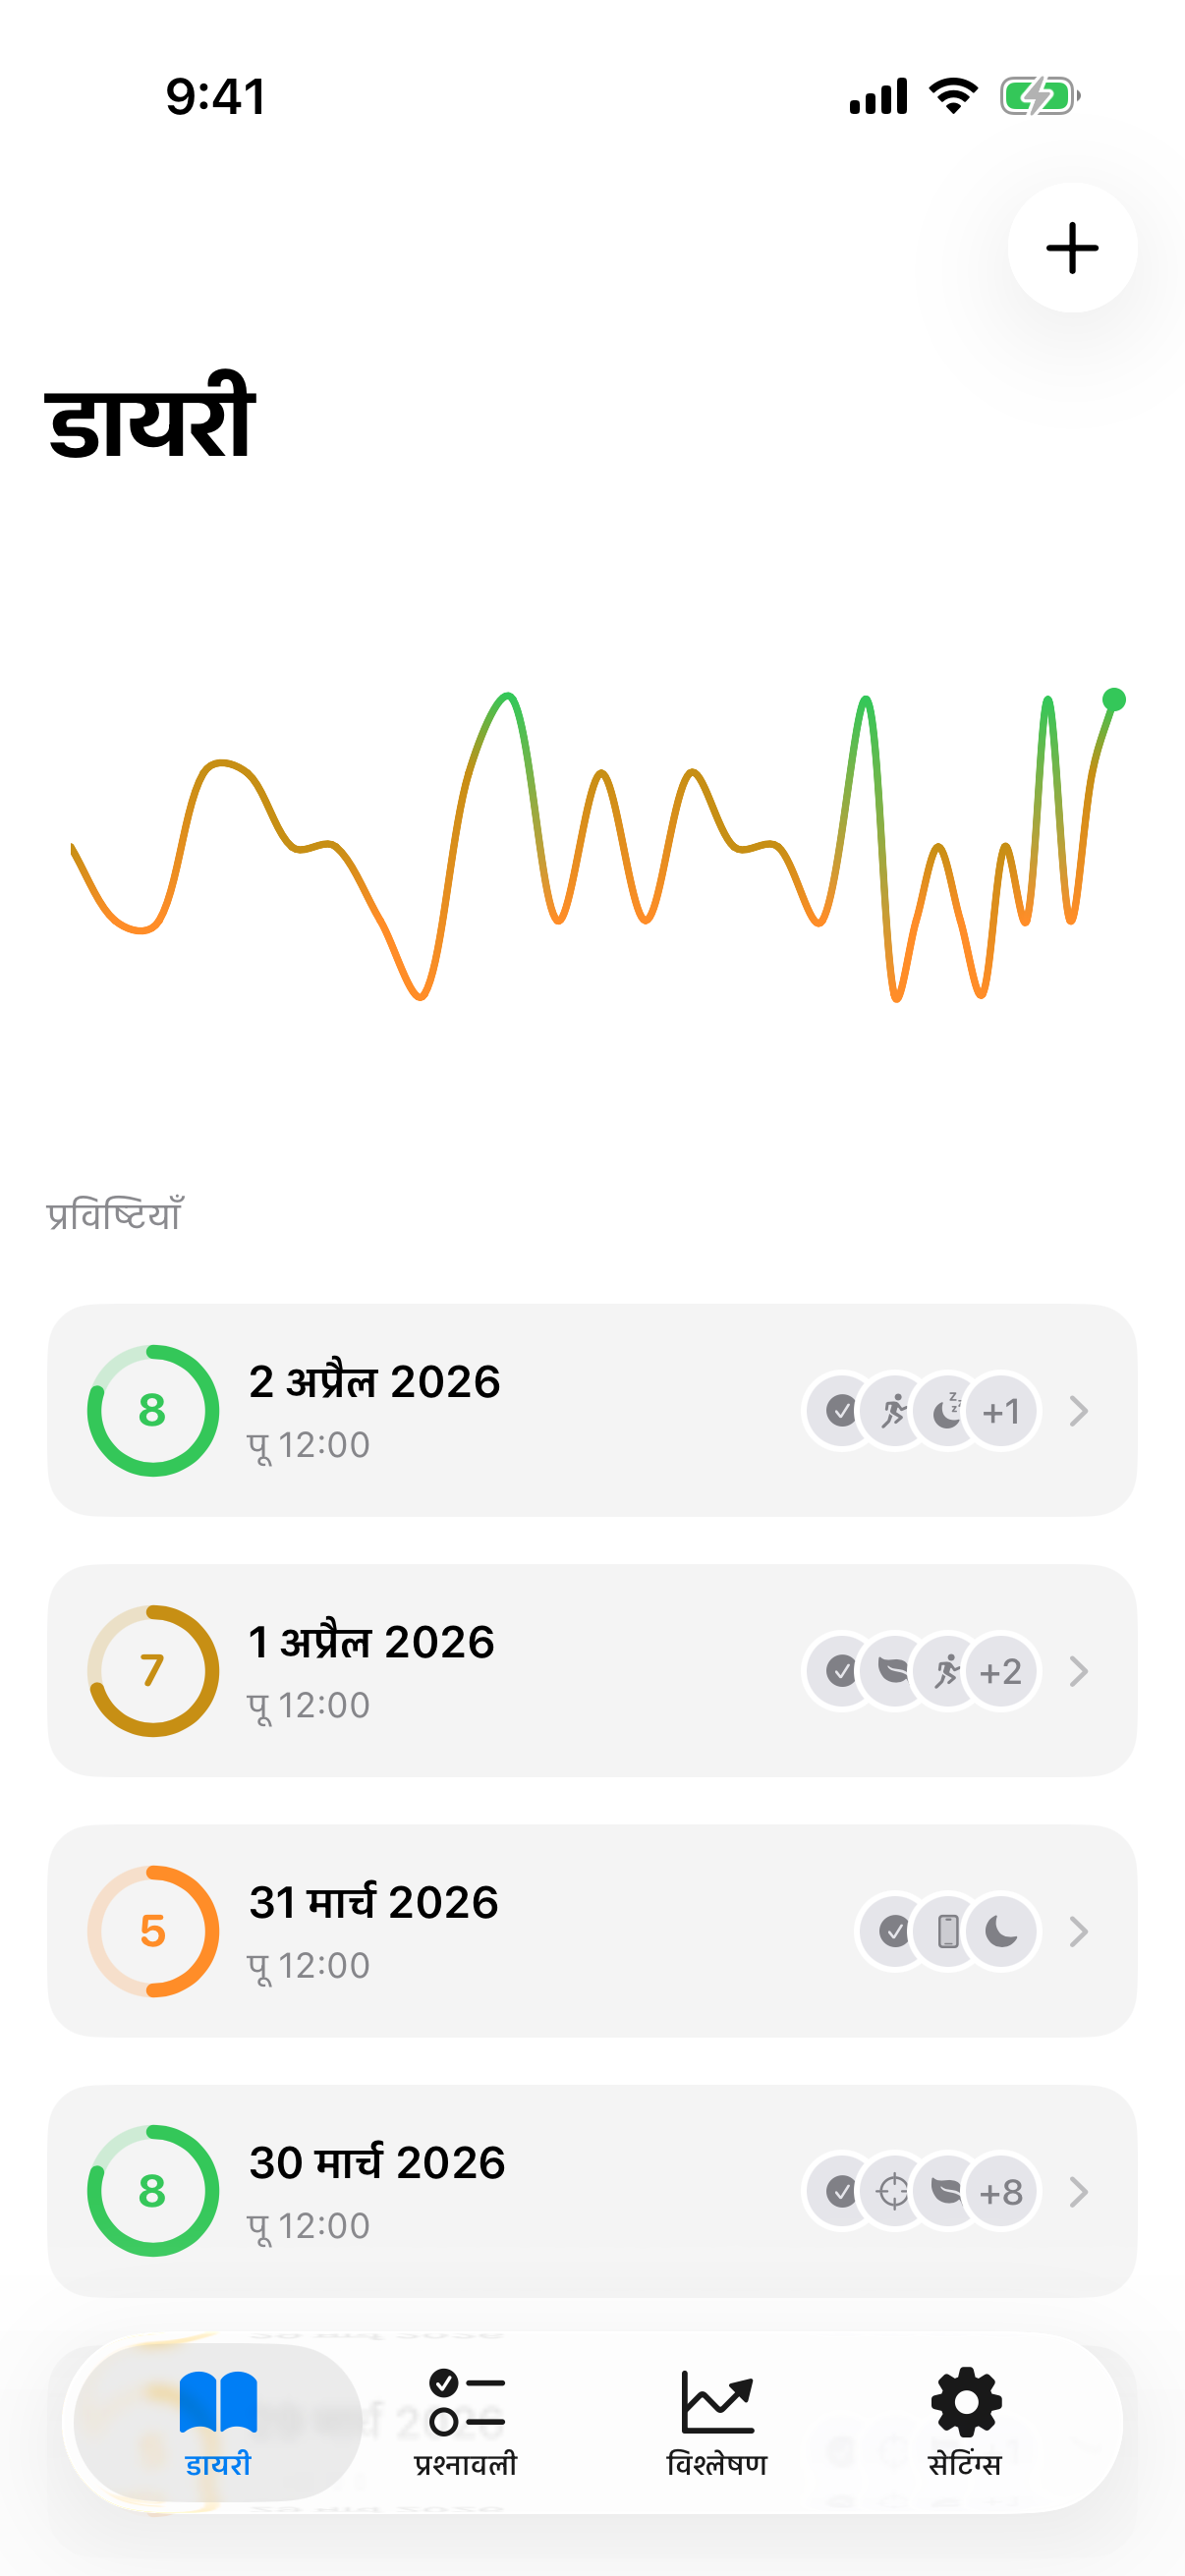Image resolution: width=1185 pixels, height=2576 pixels.
Task: Tap the crosshair icon on 30 मार्च entry
Action: [x=893, y=2191]
